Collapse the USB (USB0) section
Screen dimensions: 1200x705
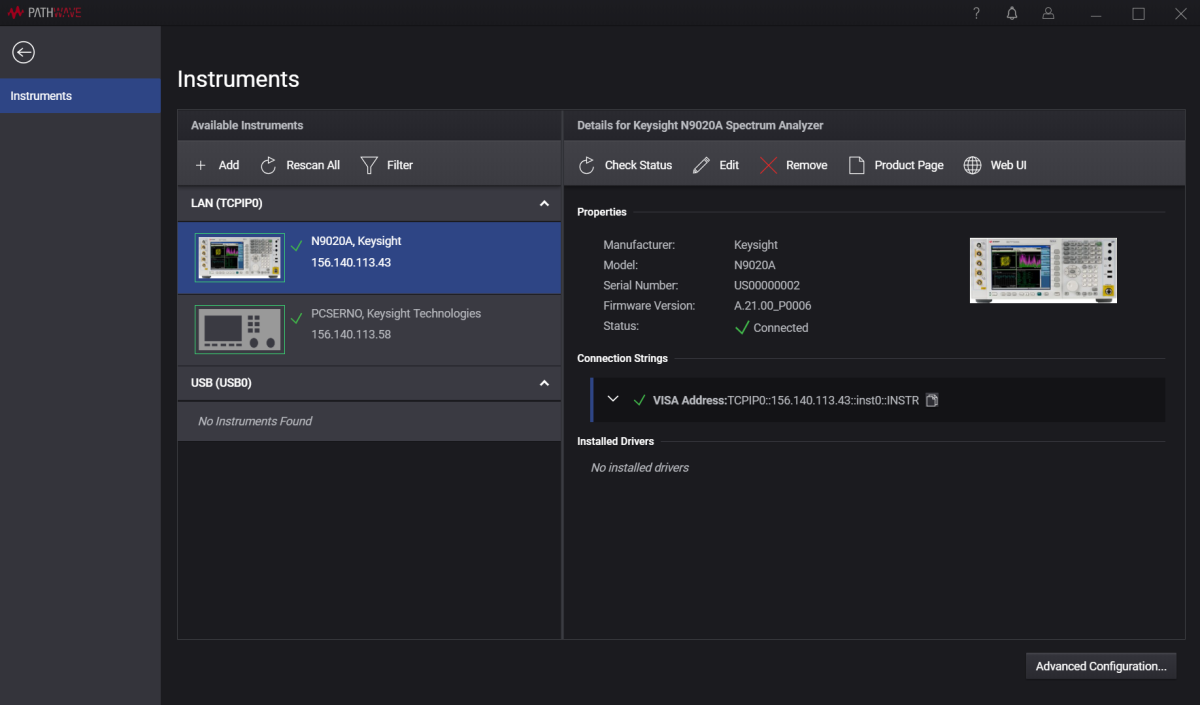pyautogui.click(x=544, y=383)
